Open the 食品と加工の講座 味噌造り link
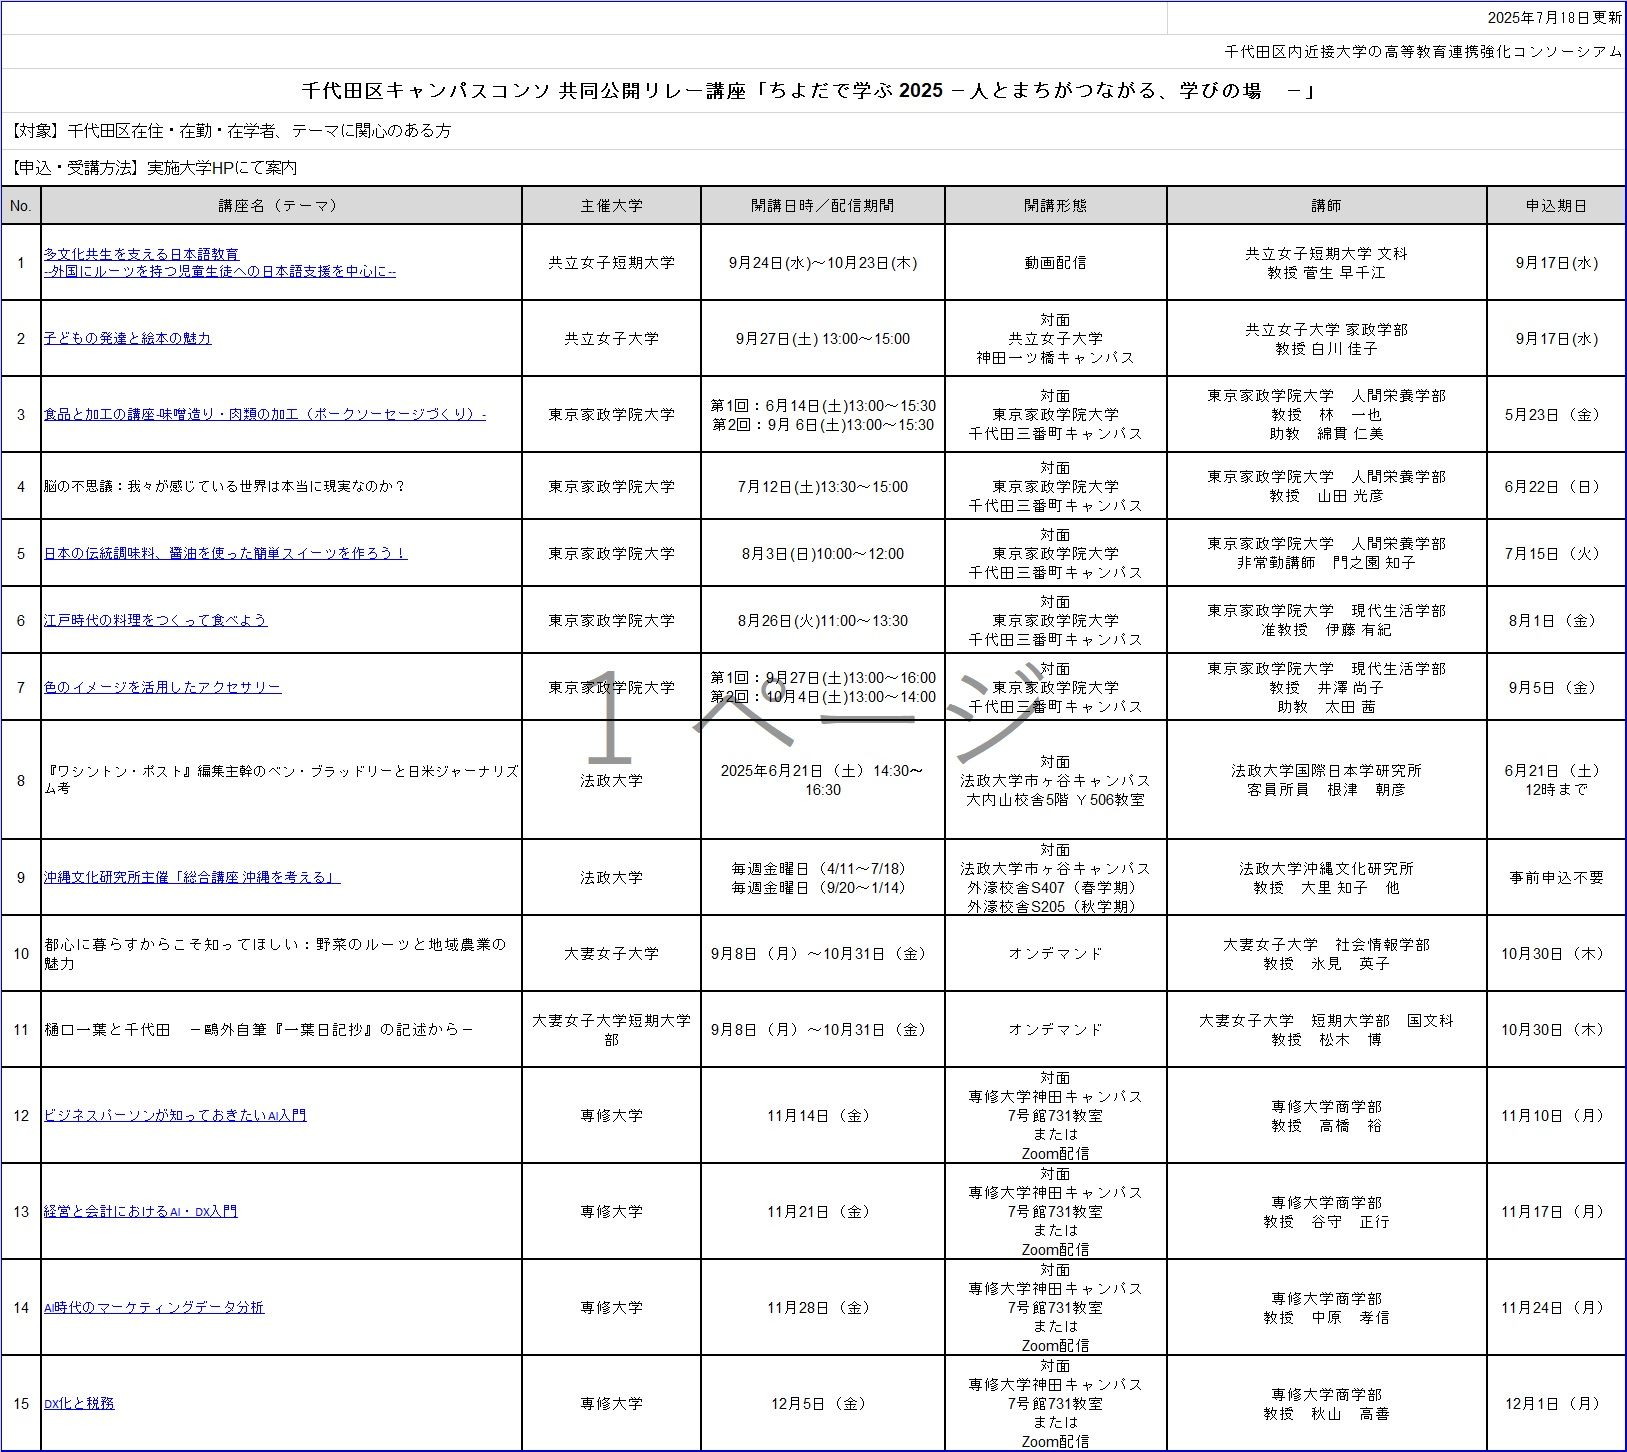 [265, 414]
